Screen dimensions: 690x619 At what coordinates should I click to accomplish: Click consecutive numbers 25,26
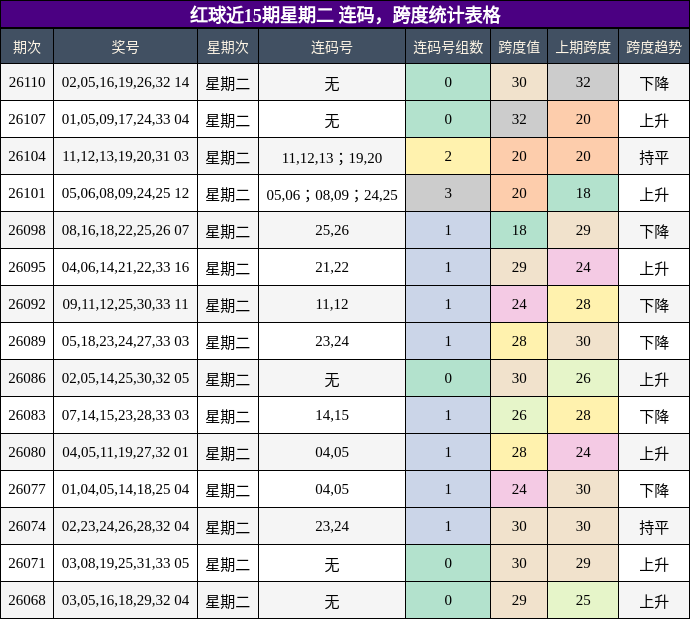click(x=332, y=230)
